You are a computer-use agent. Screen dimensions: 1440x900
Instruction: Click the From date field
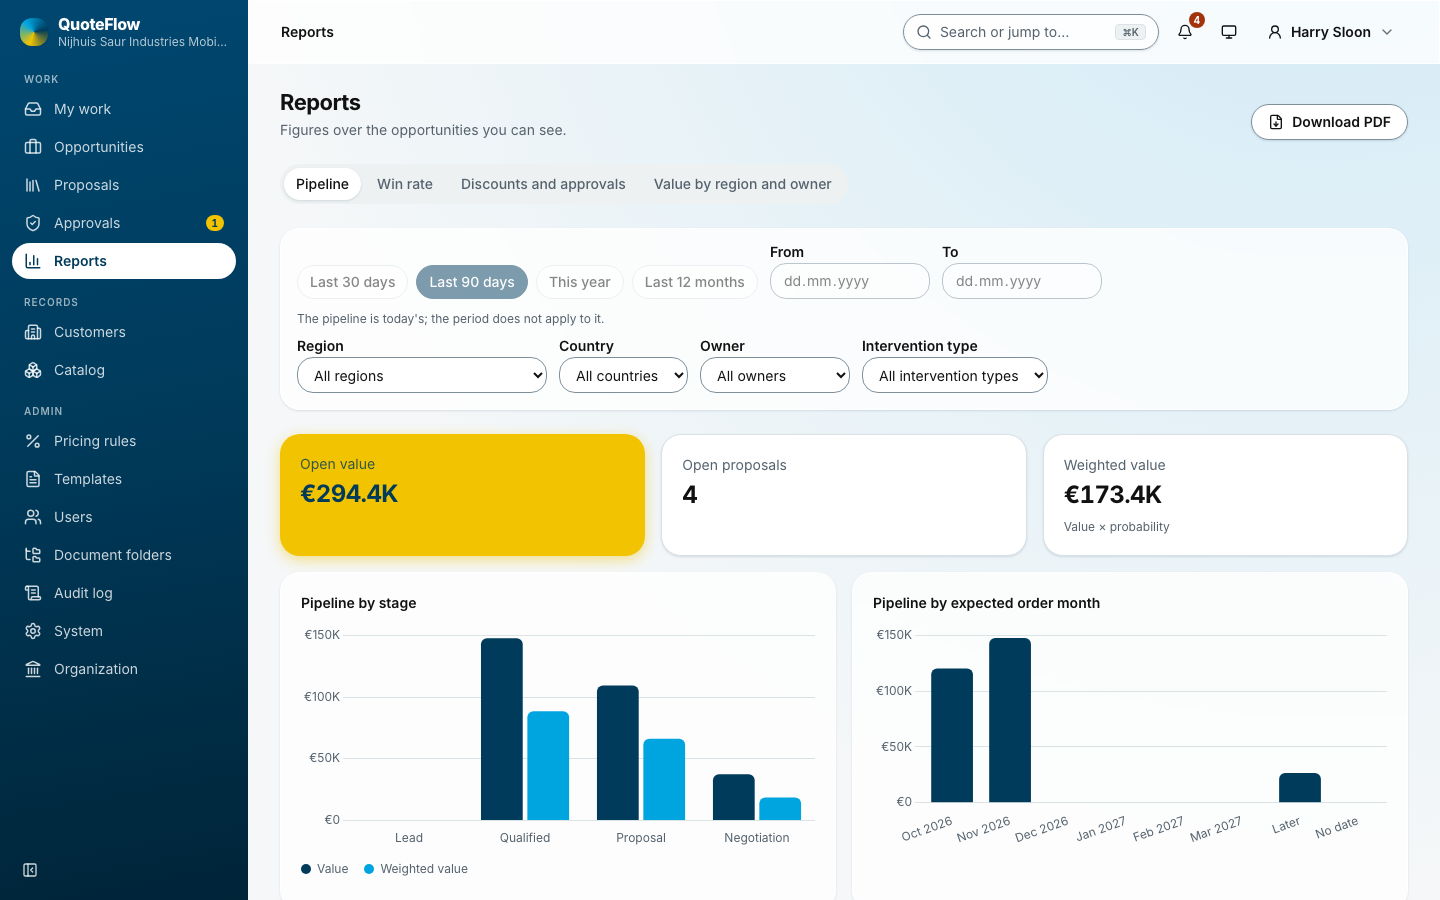(850, 281)
